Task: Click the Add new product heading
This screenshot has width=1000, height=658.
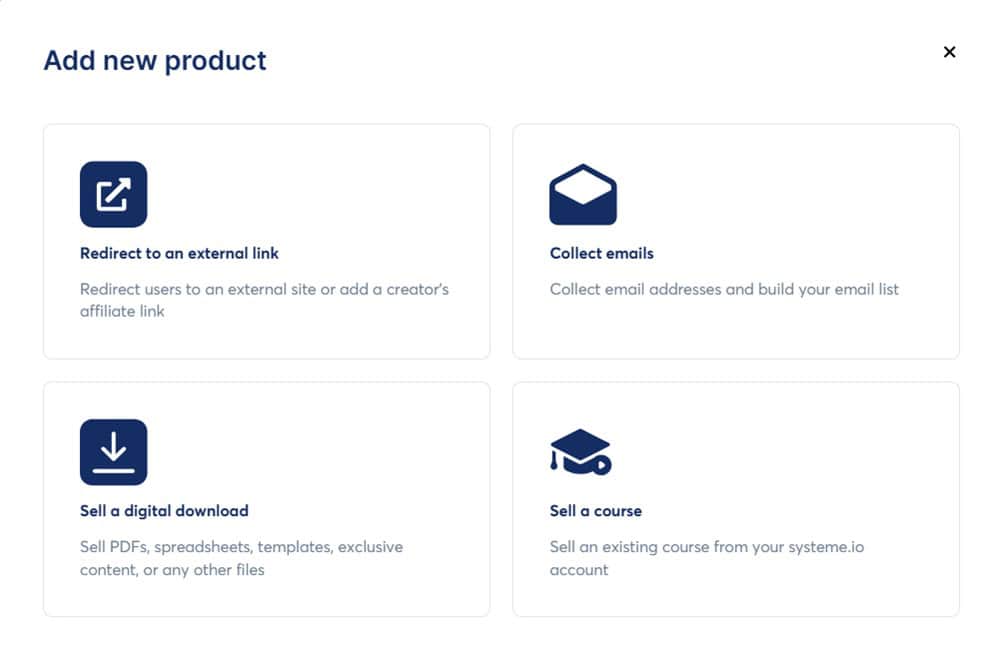Action: (154, 61)
